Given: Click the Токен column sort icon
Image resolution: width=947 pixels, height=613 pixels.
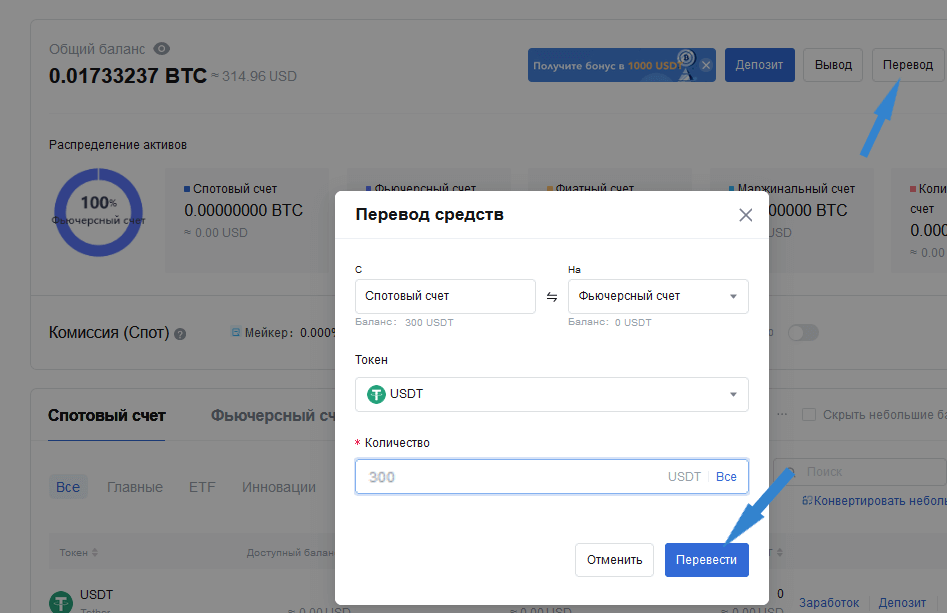Looking at the screenshot, I should (x=95, y=553).
